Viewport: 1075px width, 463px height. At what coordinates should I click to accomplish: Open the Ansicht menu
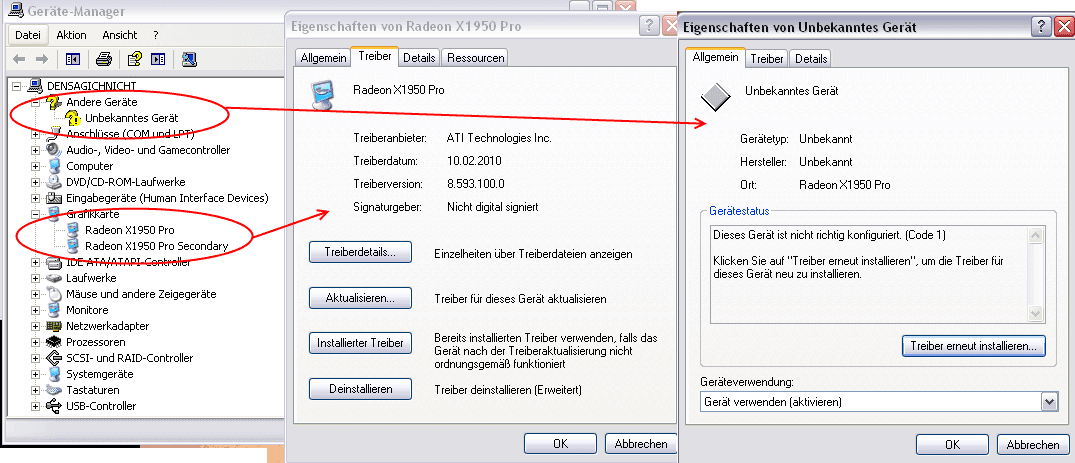(x=120, y=35)
